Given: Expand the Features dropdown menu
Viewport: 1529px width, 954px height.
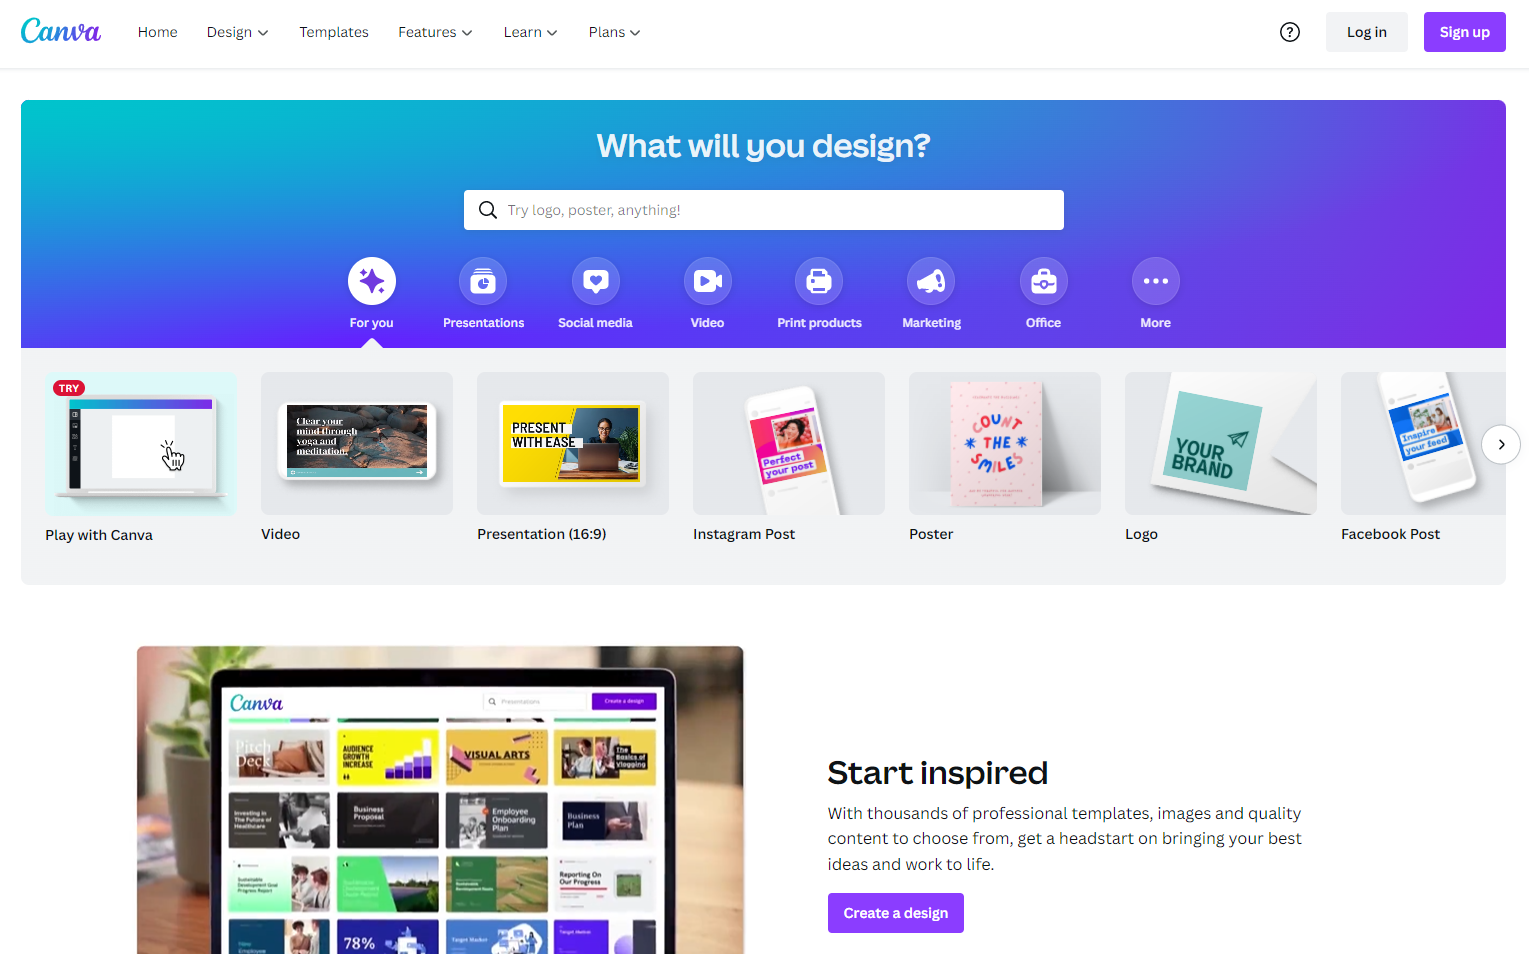Looking at the screenshot, I should coord(435,32).
